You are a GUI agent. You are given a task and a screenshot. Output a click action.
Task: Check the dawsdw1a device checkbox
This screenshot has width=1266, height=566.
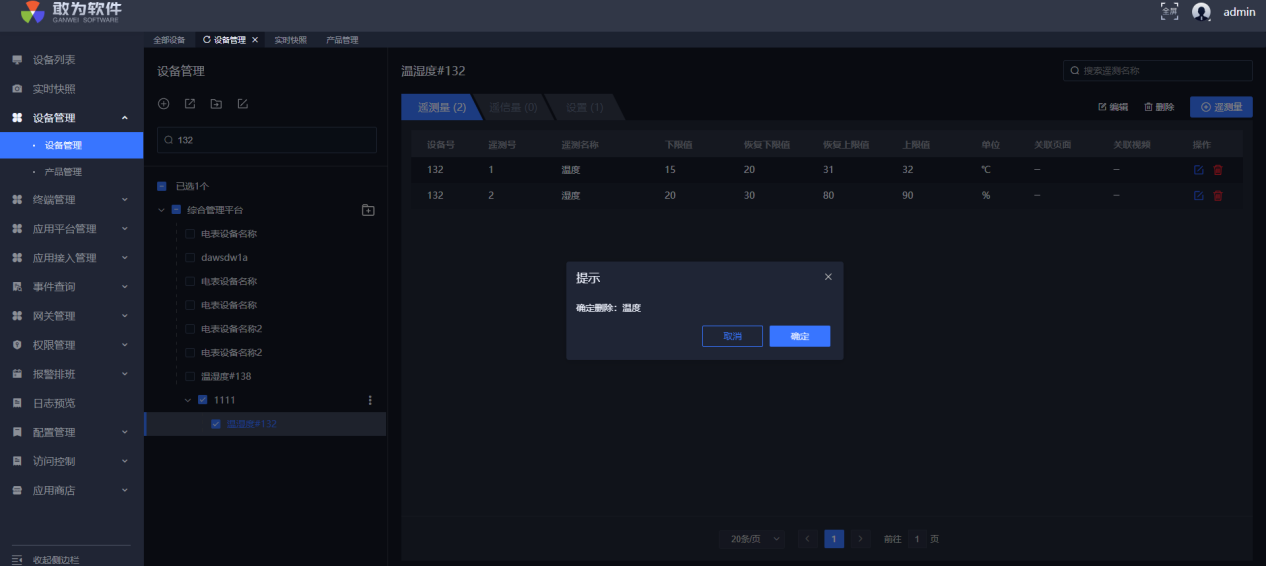pos(190,257)
